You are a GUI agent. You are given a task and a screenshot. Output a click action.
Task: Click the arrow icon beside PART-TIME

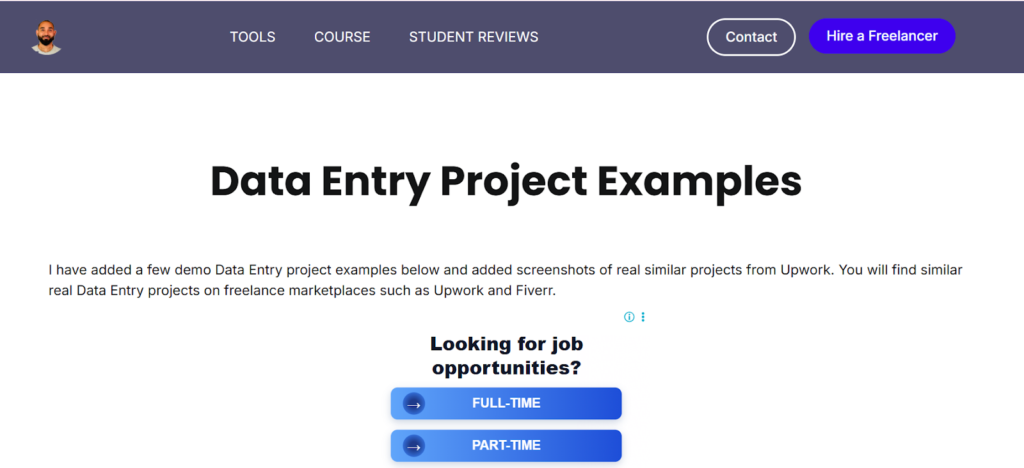click(414, 446)
